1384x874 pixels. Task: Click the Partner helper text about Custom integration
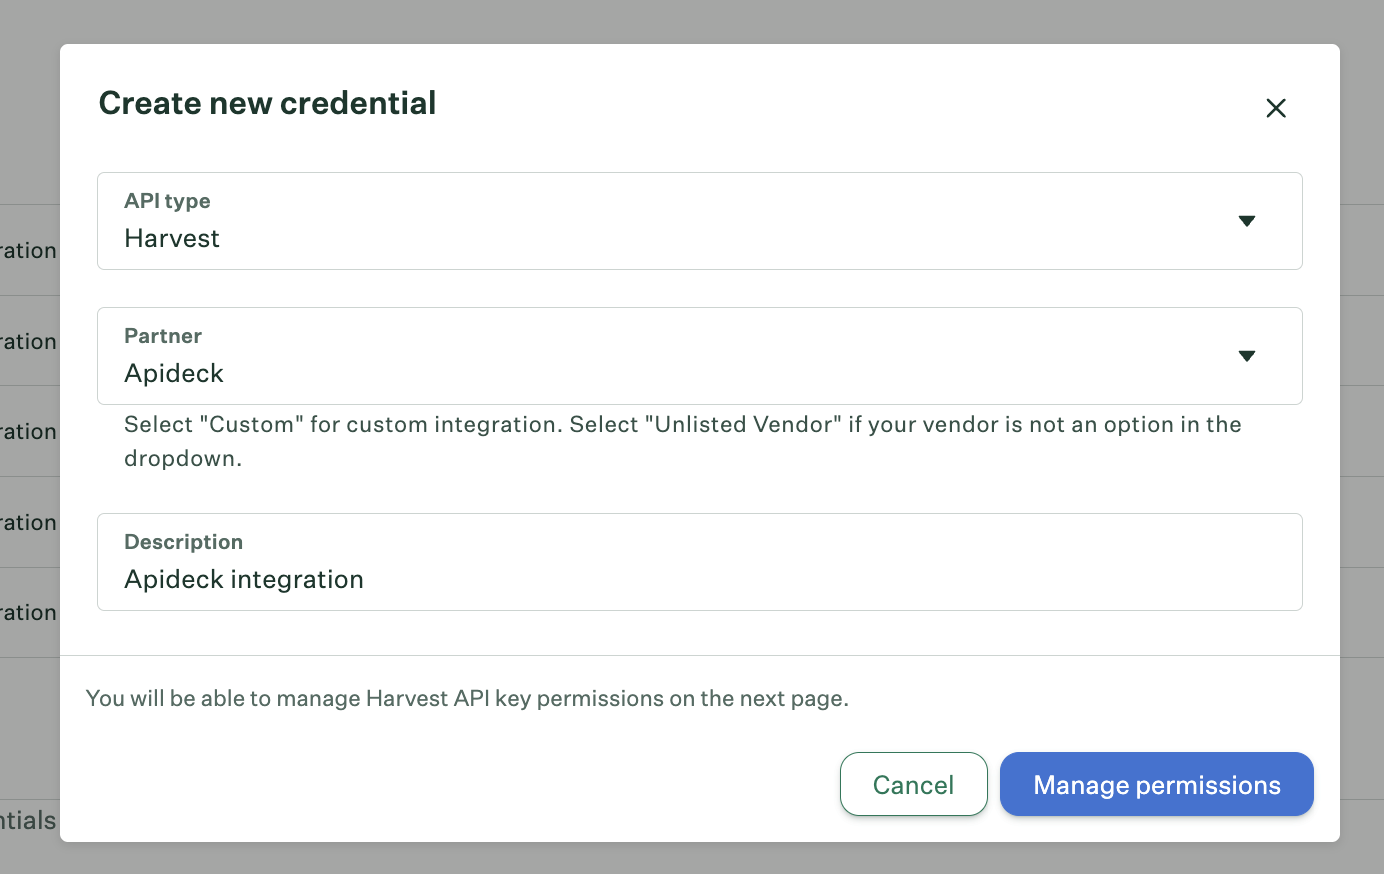click(x=682, y=441)
